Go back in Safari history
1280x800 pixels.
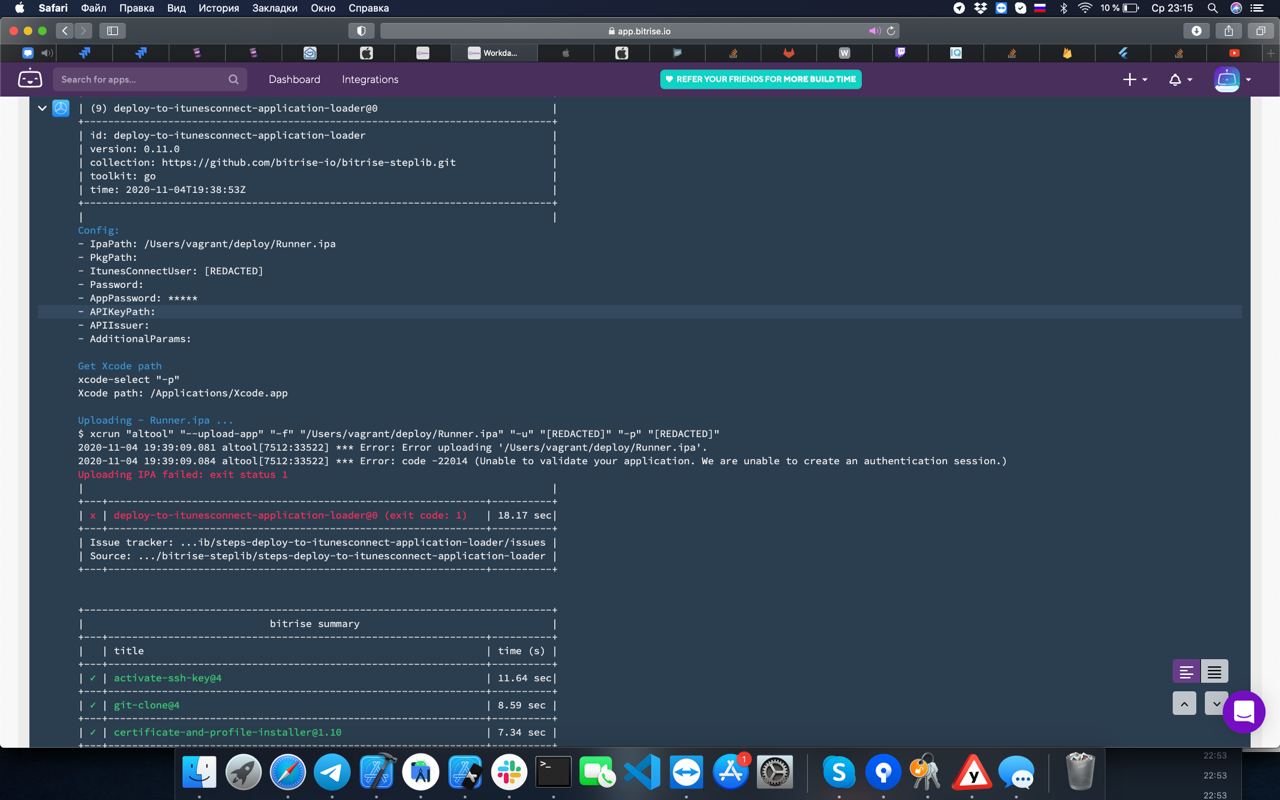(x=65, y=31)
